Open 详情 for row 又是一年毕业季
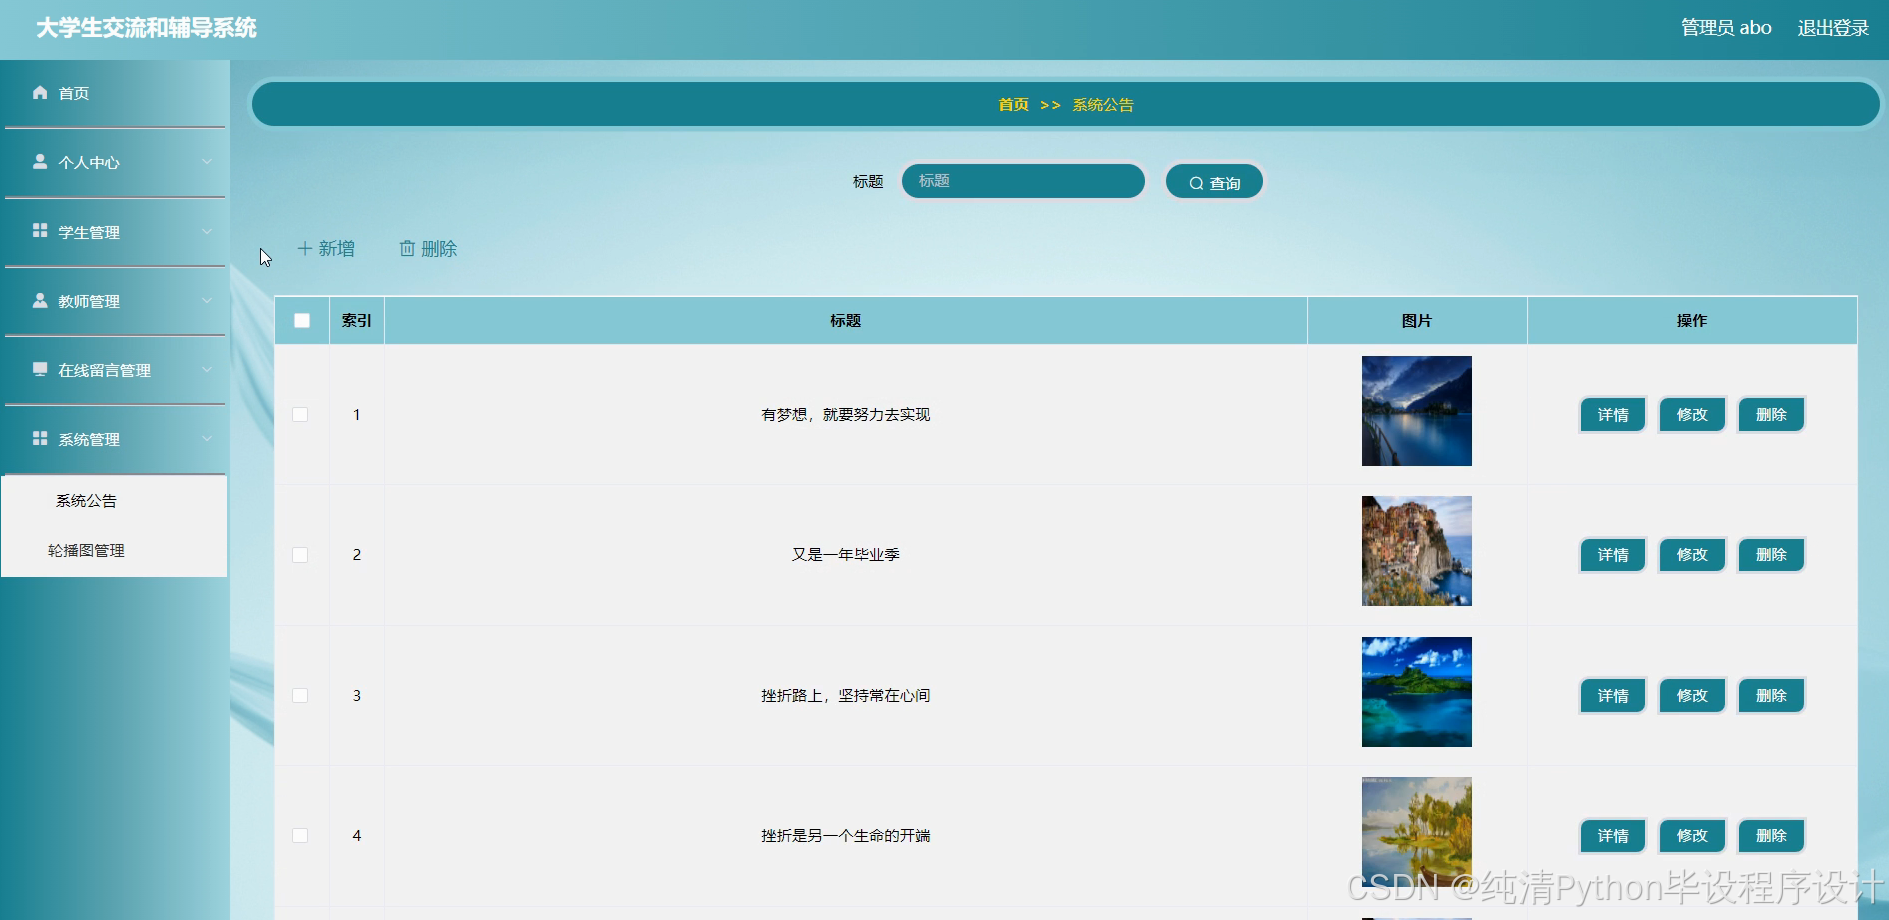Viewport: 1889px width, 920px height. 1613,555
